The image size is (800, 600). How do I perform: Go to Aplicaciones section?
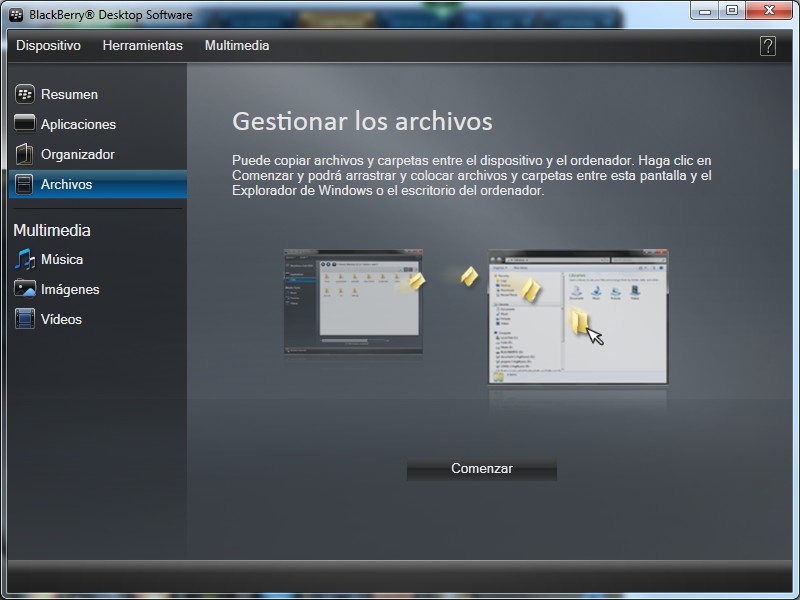pyautogui.click(x=78, y=124)
